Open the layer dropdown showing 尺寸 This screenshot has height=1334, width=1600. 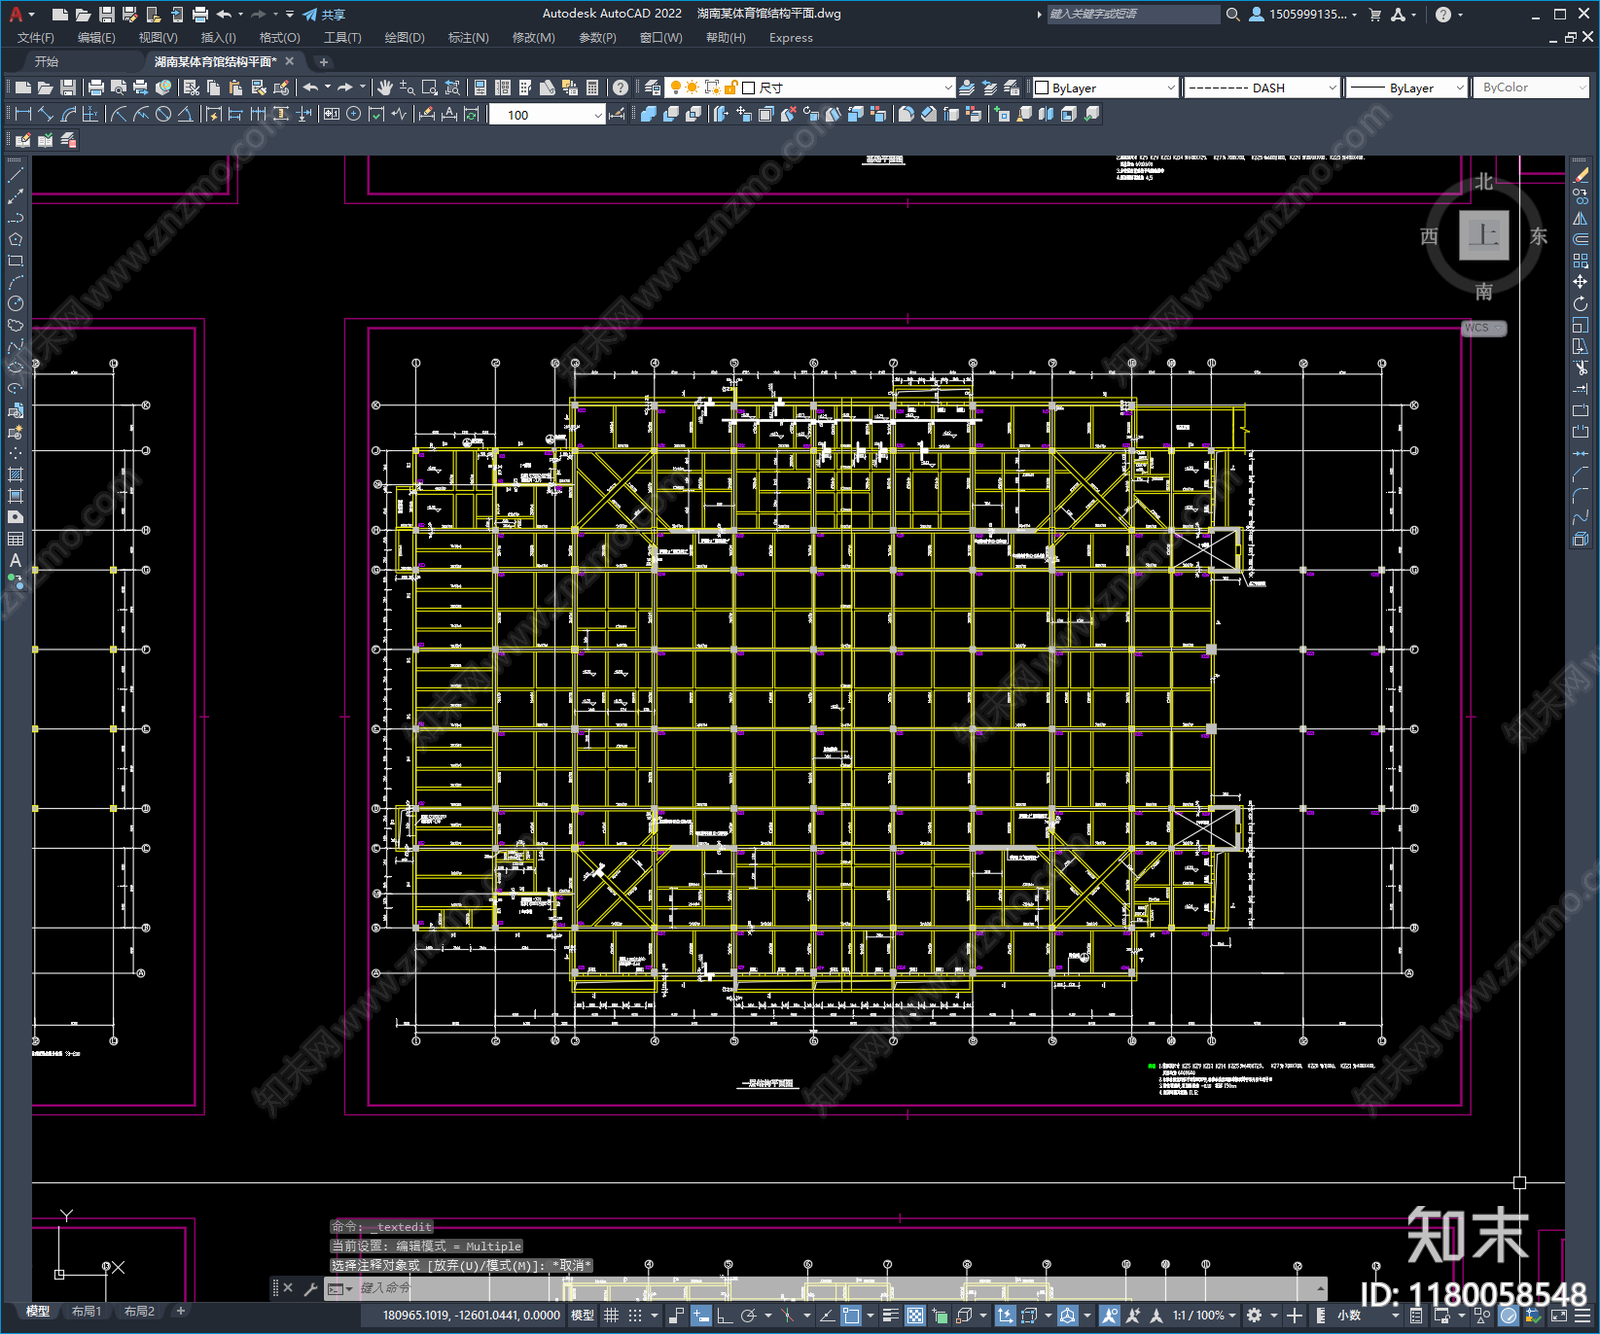click(x=812, y=88)
